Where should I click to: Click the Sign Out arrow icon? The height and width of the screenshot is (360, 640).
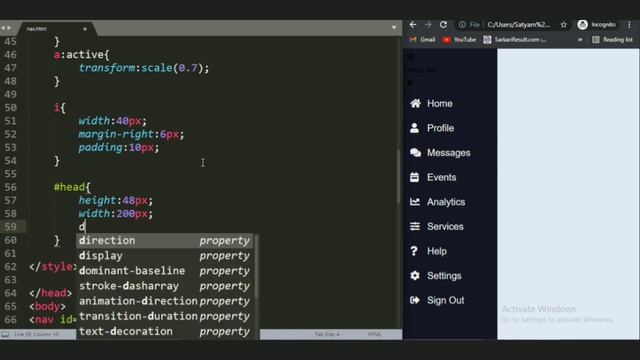(x=415, y=300)
